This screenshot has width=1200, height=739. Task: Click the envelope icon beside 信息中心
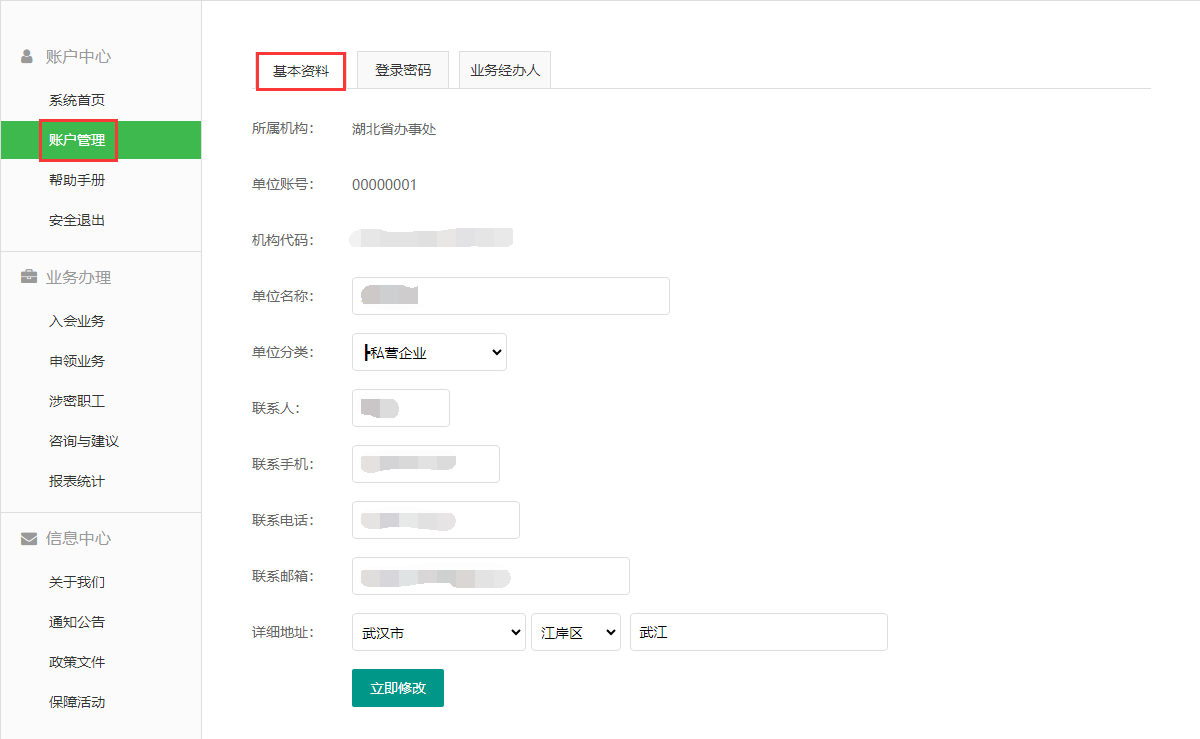(29, 538)
